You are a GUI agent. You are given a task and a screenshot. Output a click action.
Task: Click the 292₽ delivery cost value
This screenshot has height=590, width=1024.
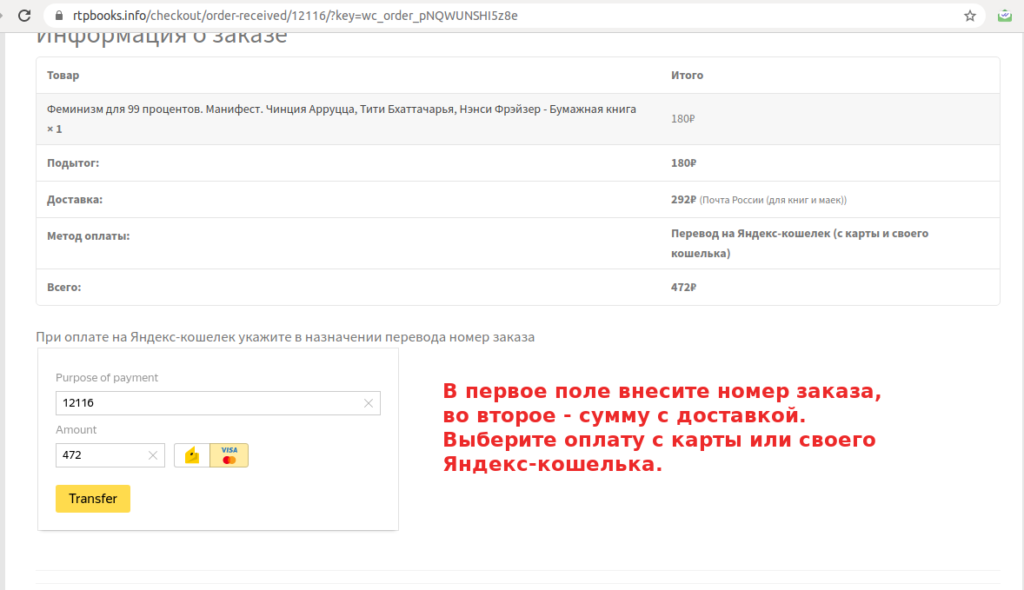684,200
